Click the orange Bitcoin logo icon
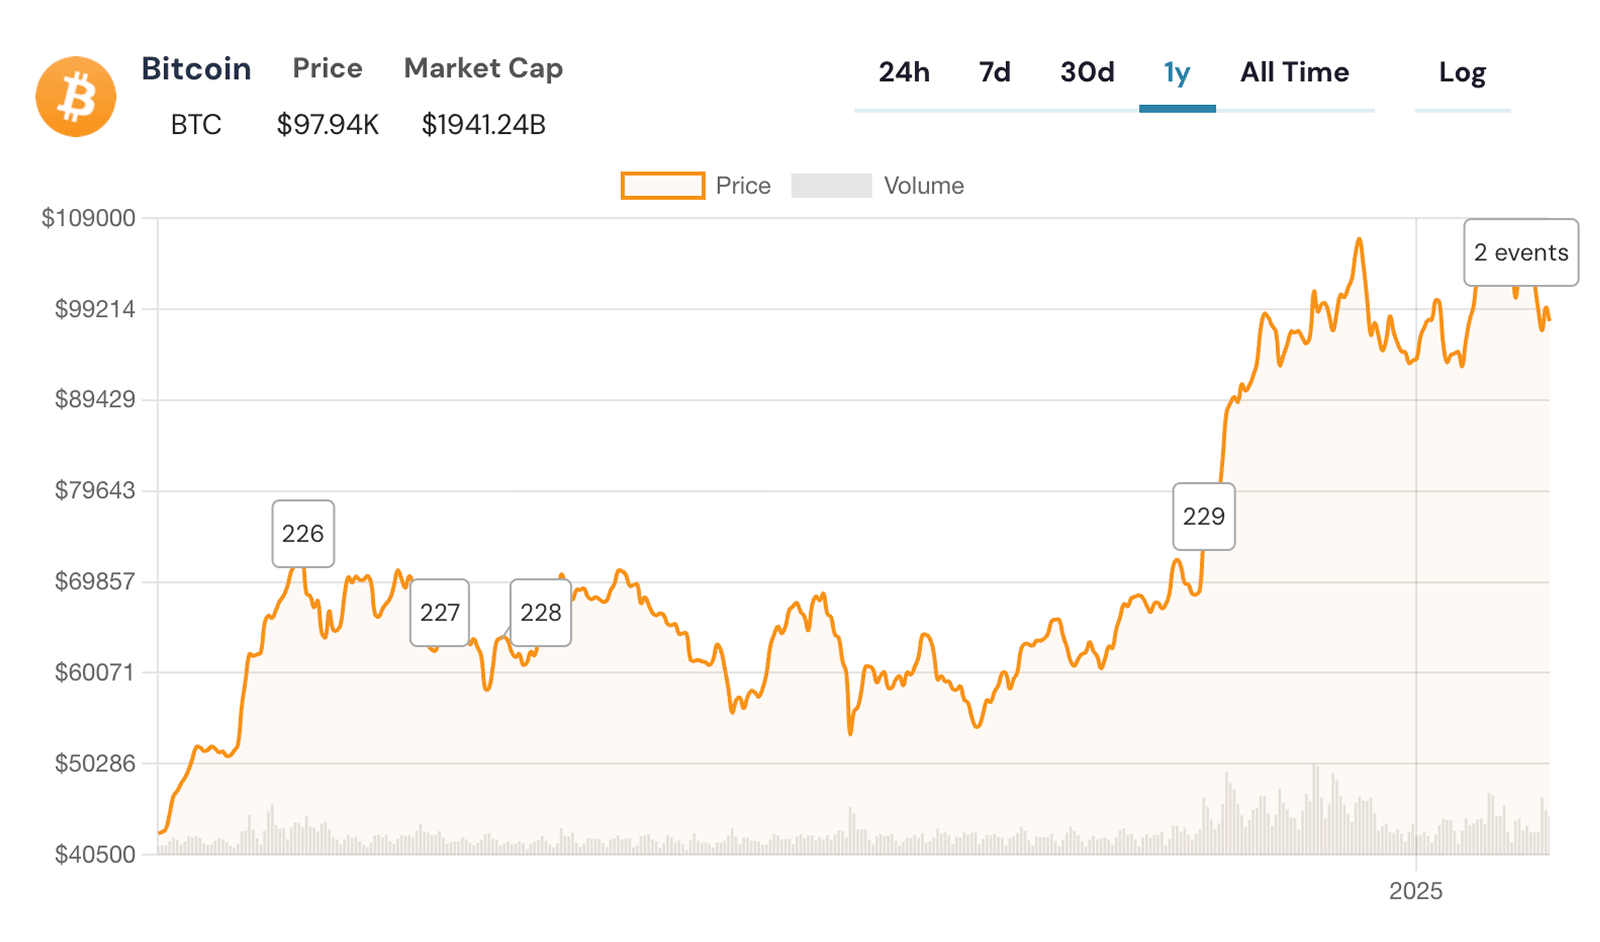This screenshot has height=942, width=1600. [76, 97]
